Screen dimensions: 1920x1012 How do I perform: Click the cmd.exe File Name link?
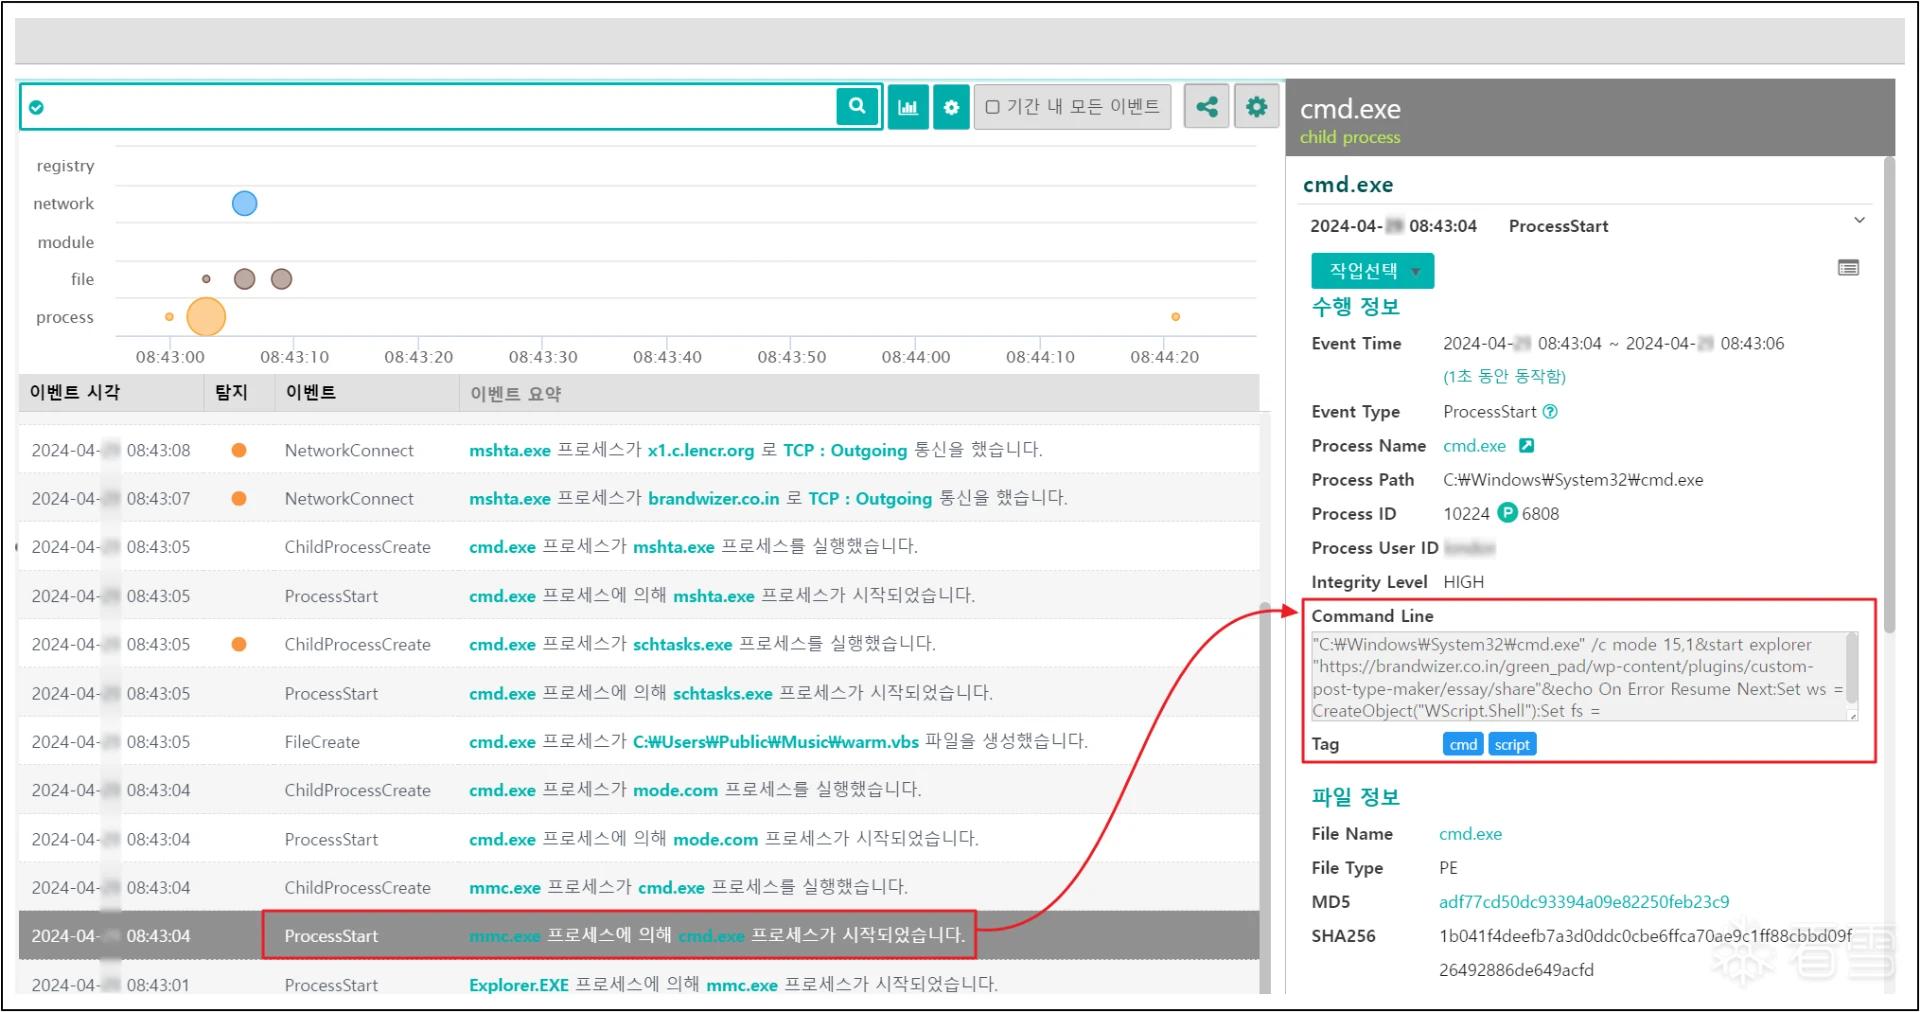[x=1470, y=834]
